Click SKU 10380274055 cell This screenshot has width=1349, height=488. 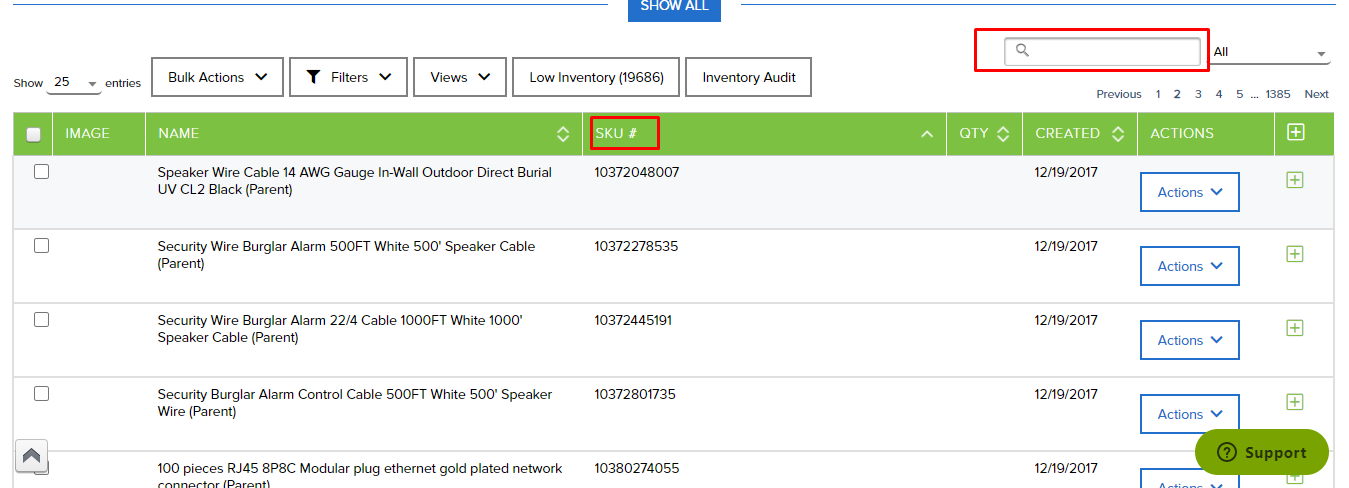coord(637,468)
